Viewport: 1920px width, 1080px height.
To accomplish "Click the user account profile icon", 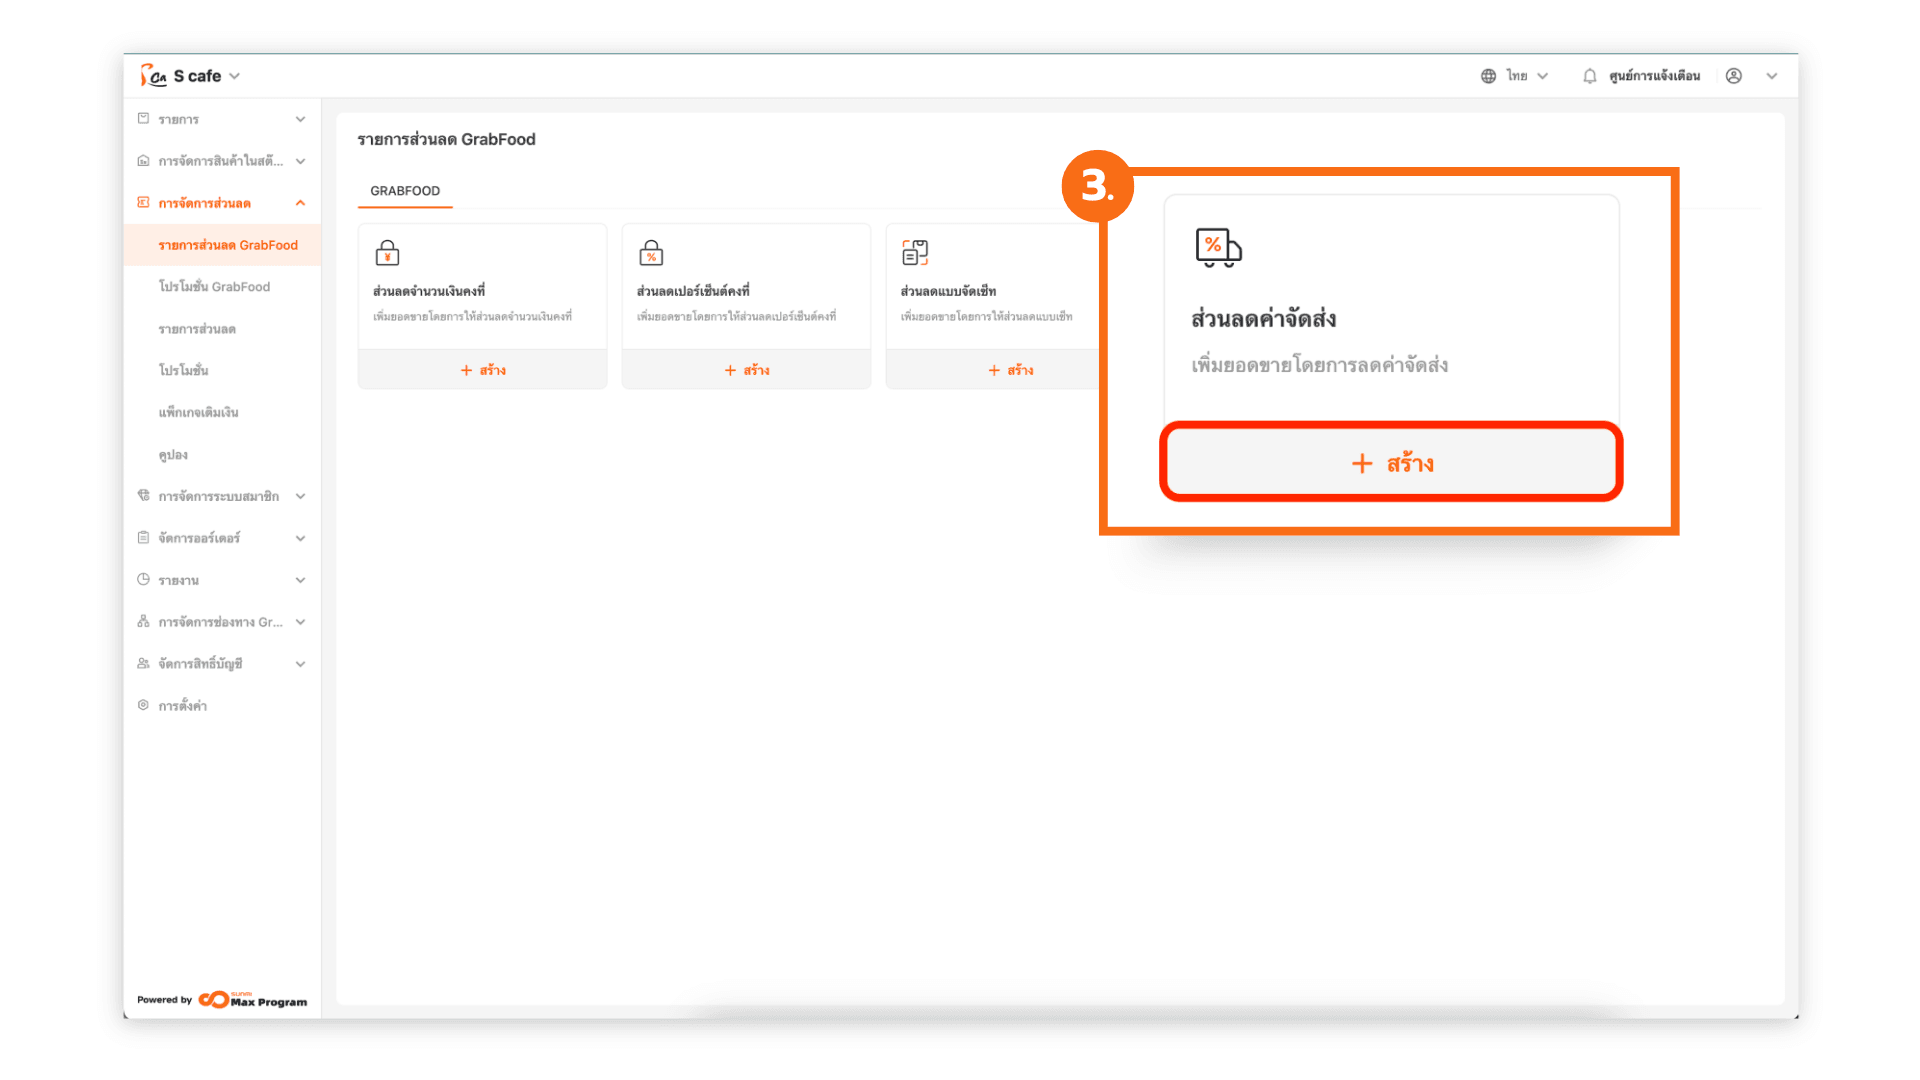I will (x=1734, y=76).
